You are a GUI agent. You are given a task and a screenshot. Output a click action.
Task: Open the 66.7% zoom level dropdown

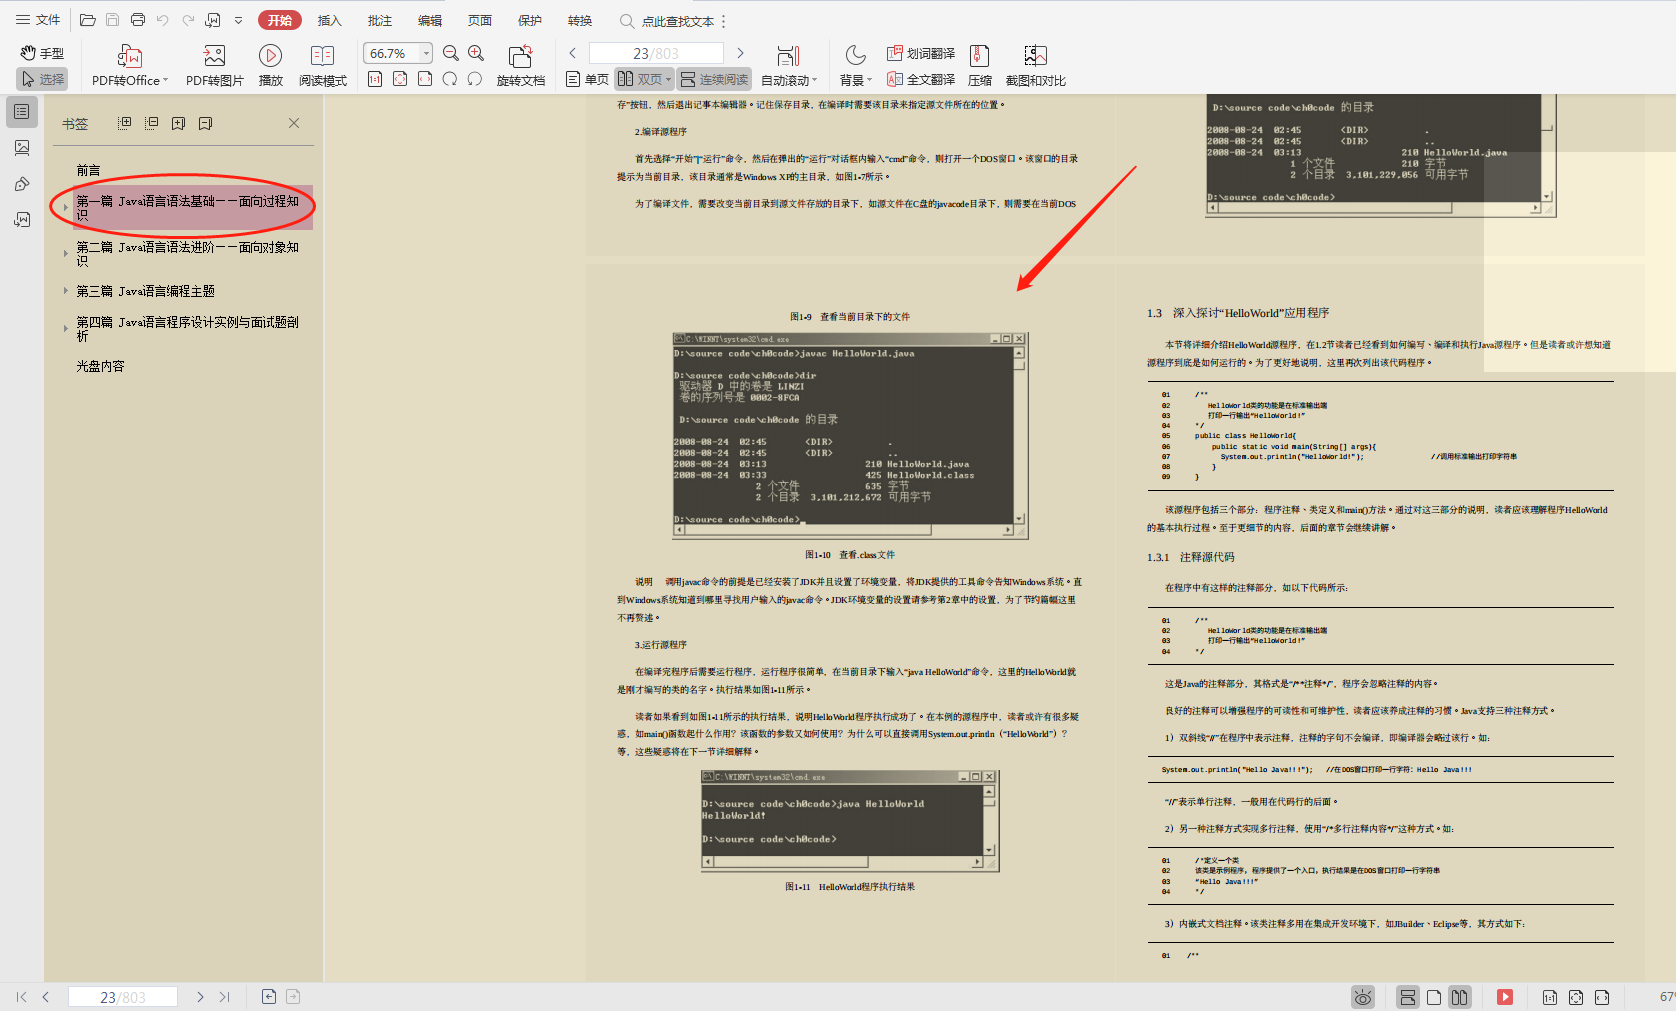[427, 53]
